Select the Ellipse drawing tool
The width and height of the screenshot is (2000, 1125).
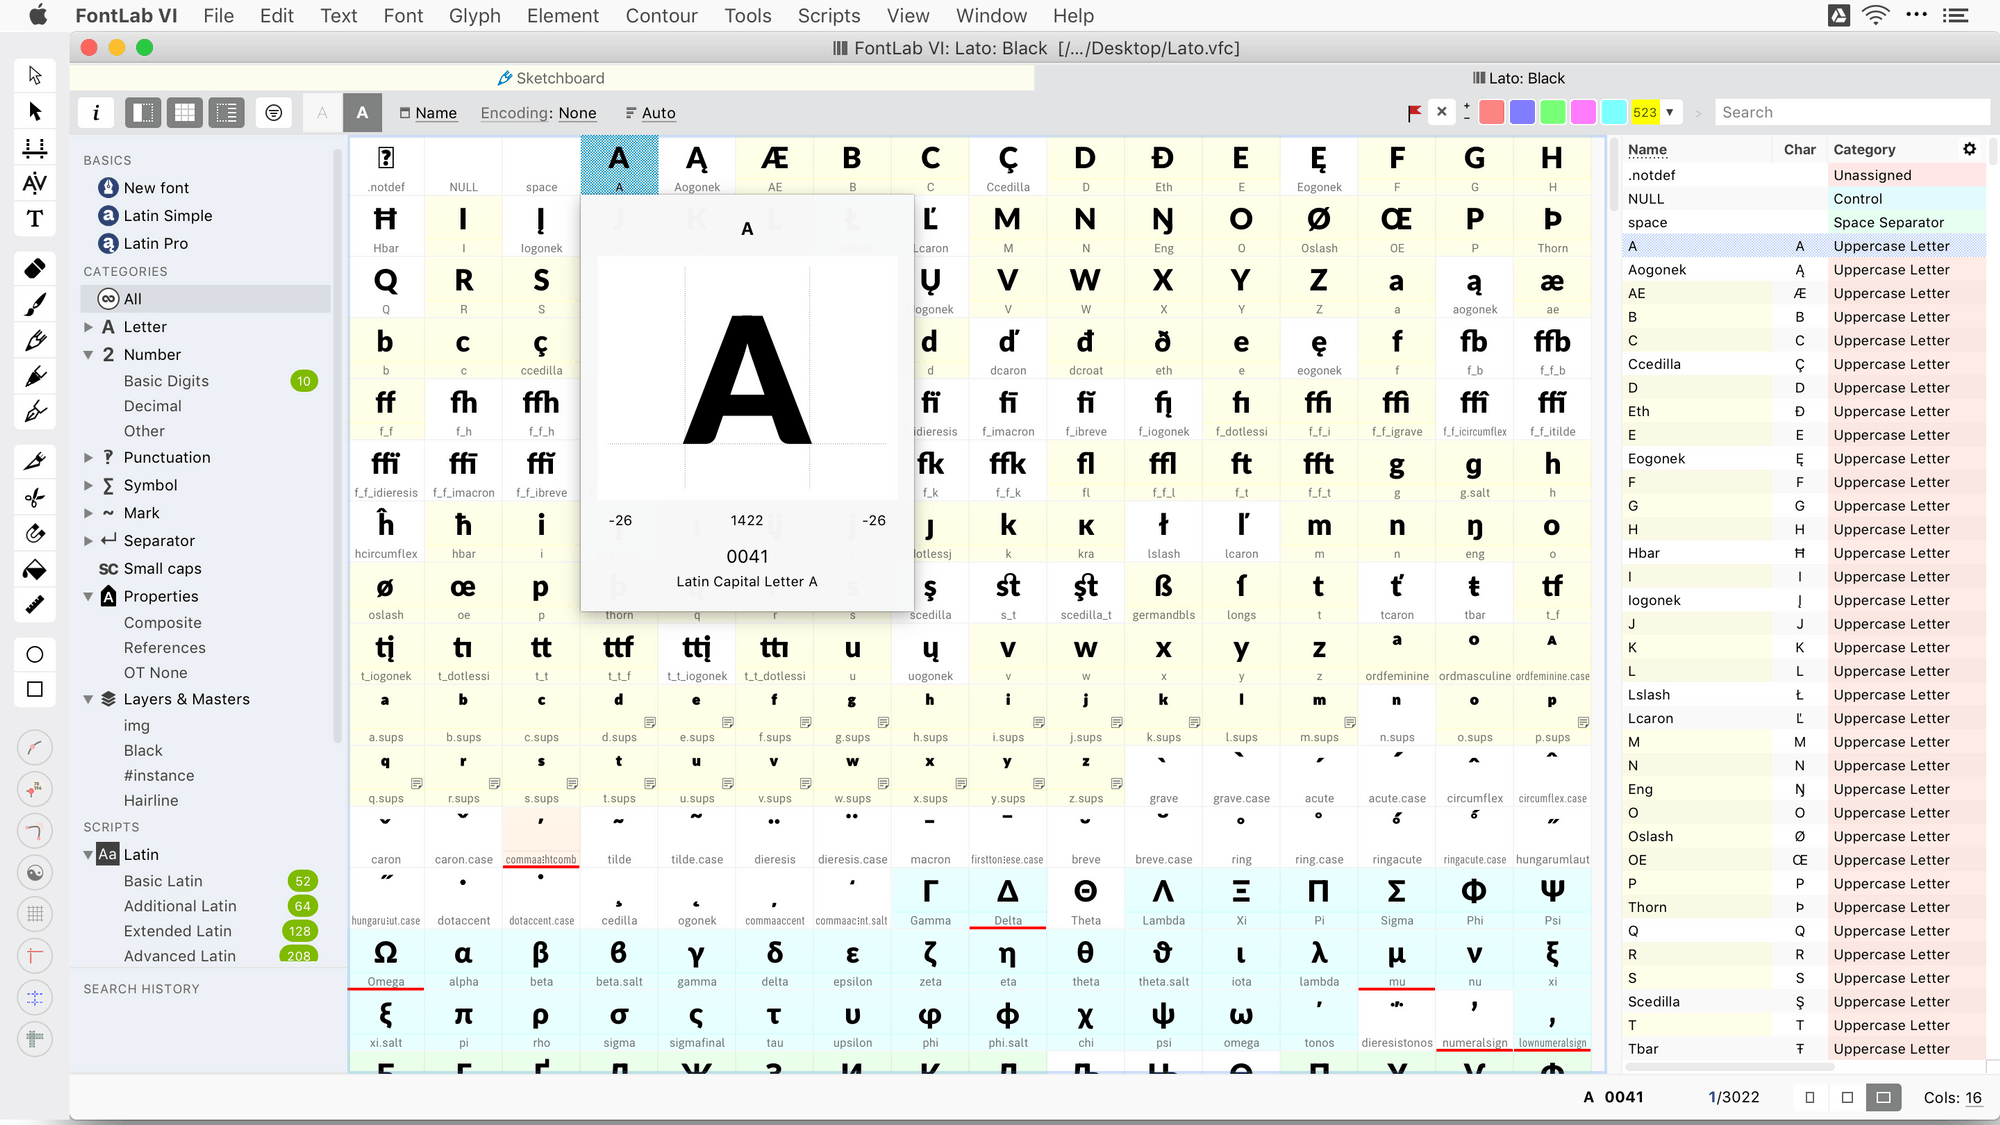pos(34,654)
